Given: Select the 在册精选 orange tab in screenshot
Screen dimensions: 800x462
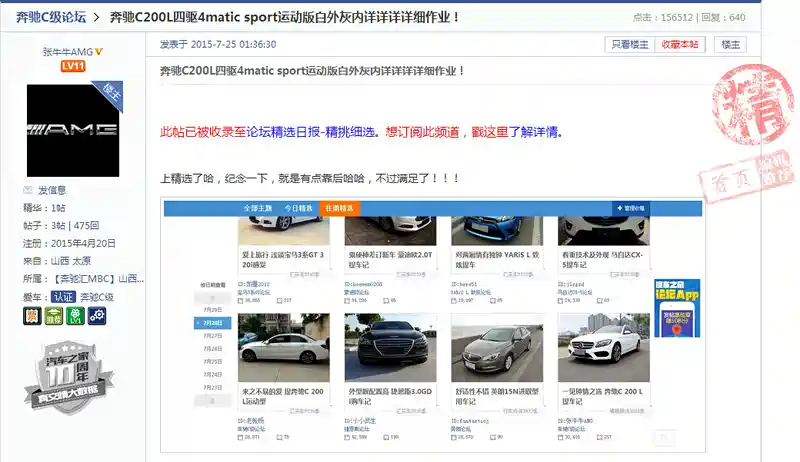Looking at the screenshot, I should (340, 208).
